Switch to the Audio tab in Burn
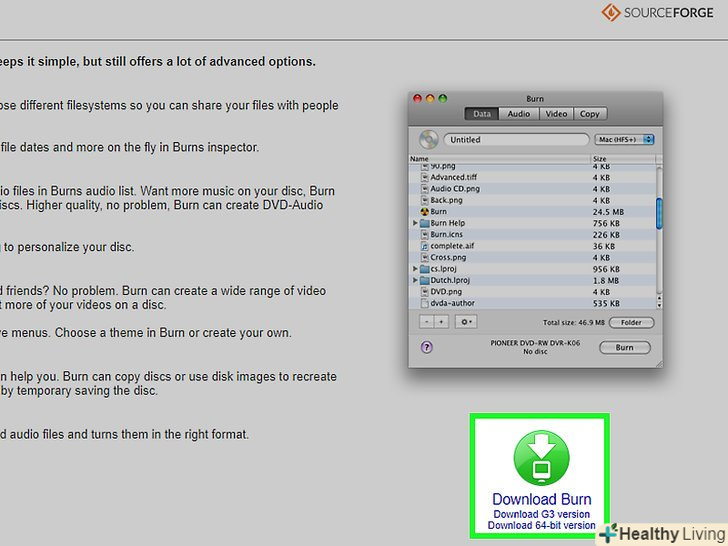The image size is (728, 546). point(519,114)
